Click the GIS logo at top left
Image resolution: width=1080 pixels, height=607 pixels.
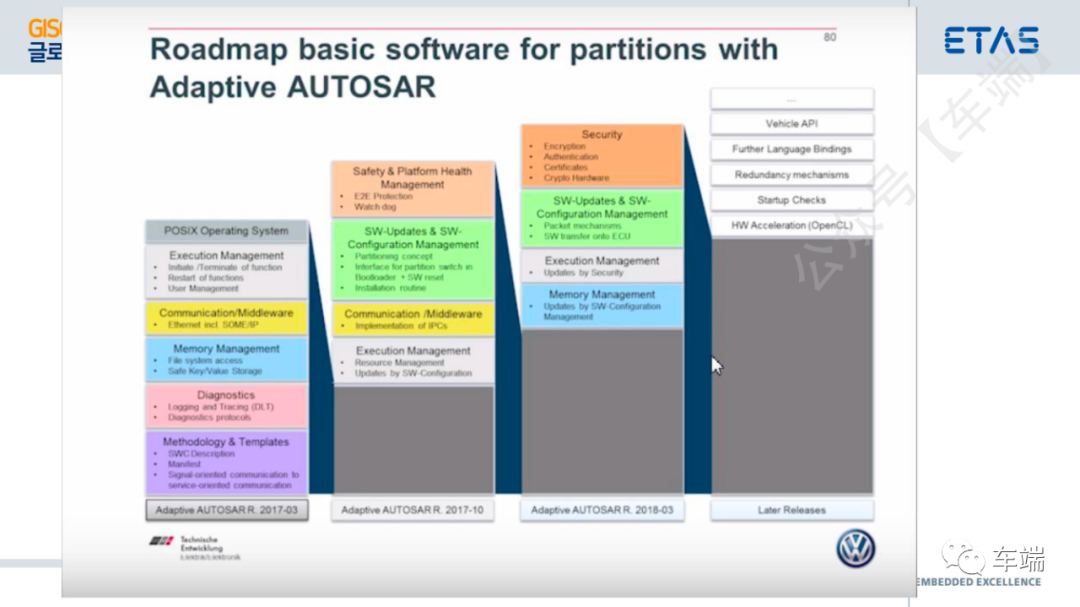coord(45,41)
